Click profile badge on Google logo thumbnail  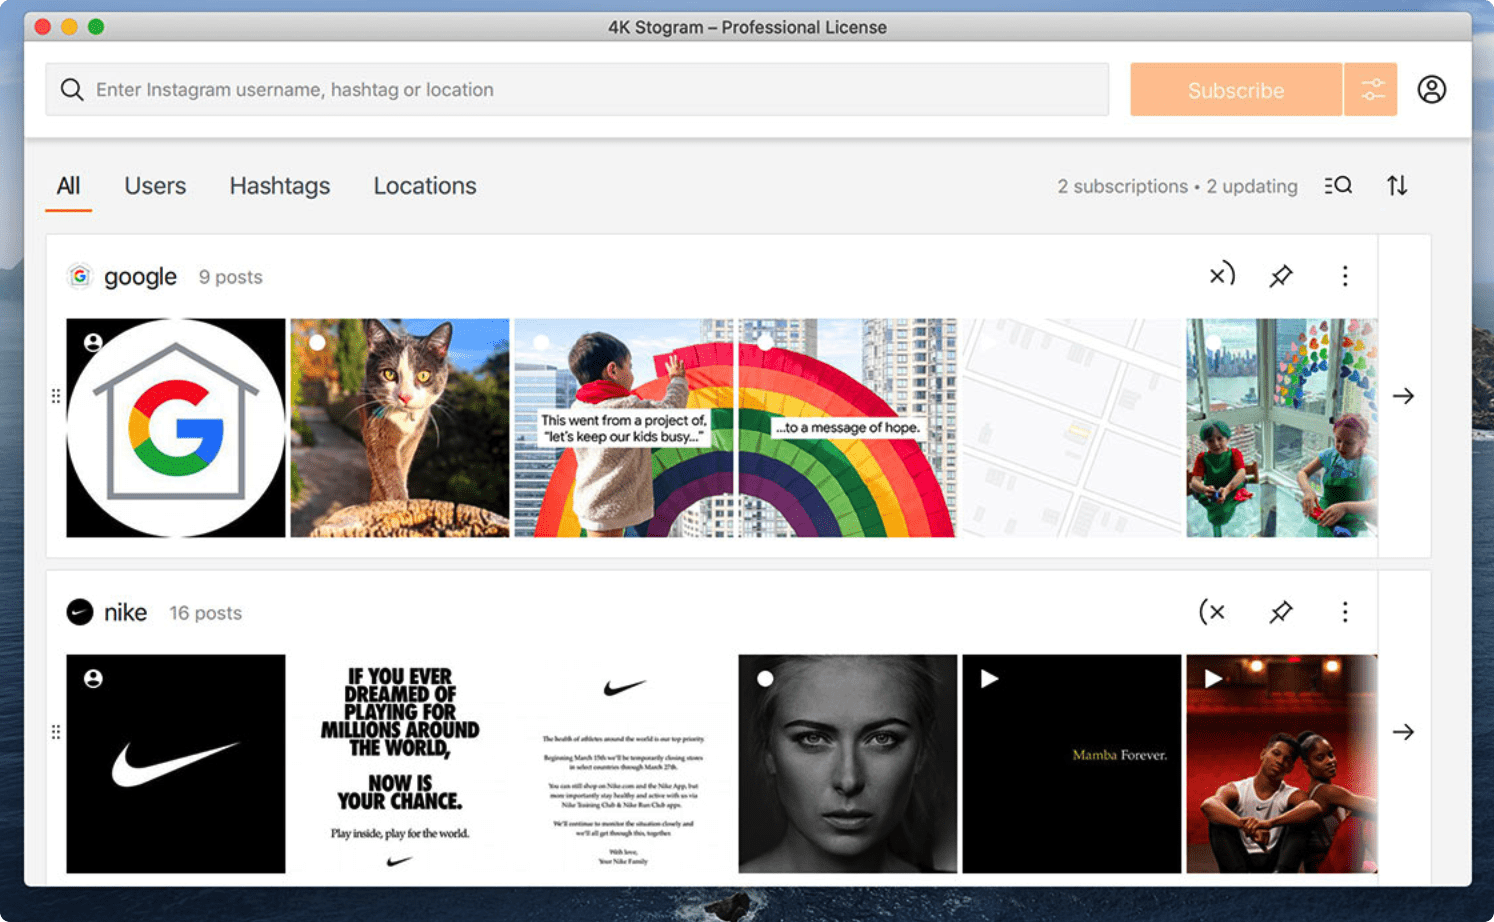(x=93, y=343)
